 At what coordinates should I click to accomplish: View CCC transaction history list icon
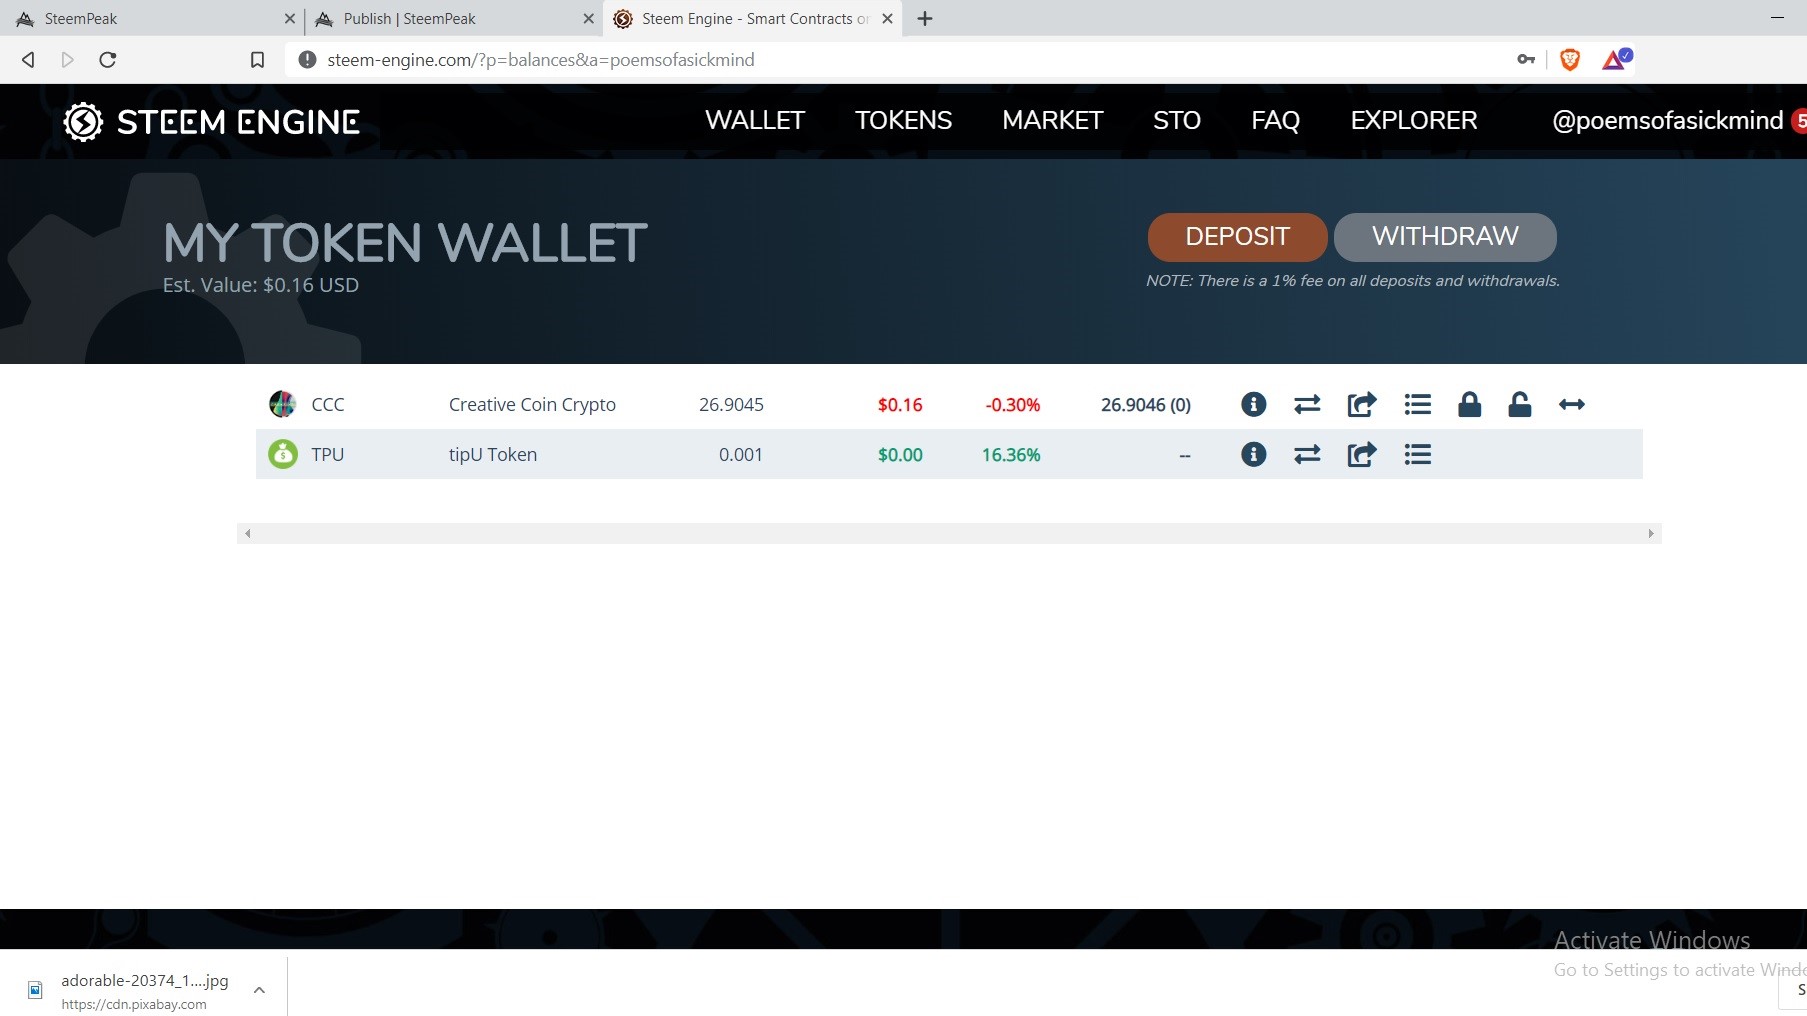point(1417,404)
